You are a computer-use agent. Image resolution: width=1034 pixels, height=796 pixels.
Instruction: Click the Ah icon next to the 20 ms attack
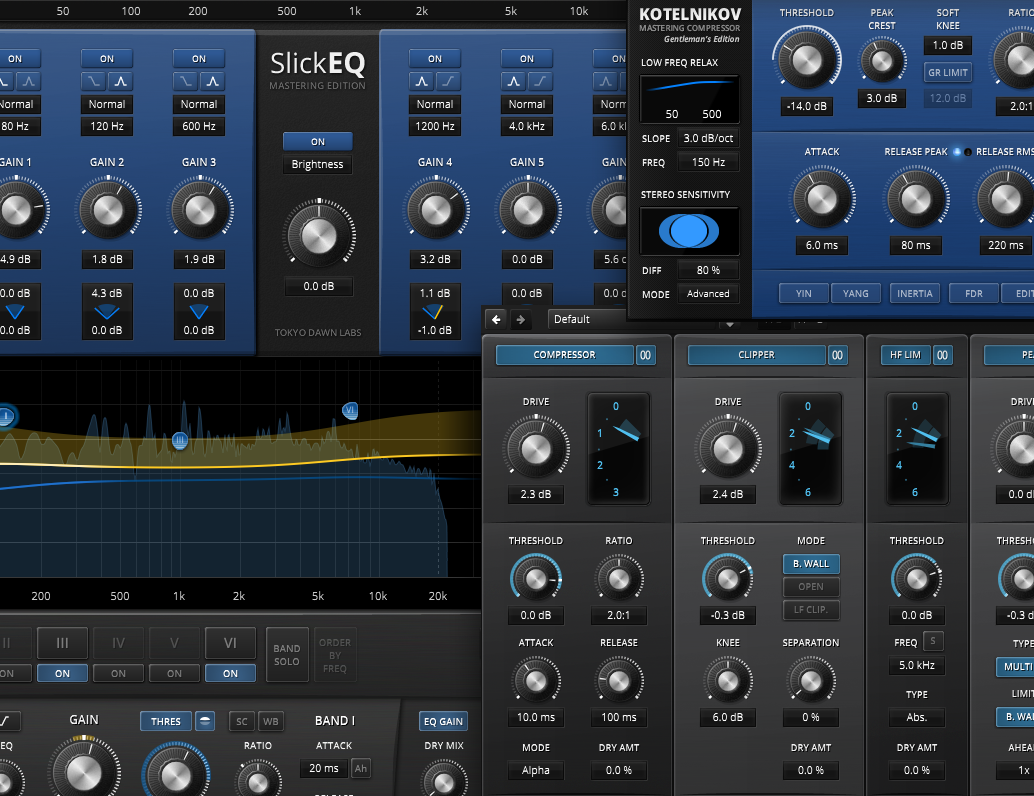point(361,768)
